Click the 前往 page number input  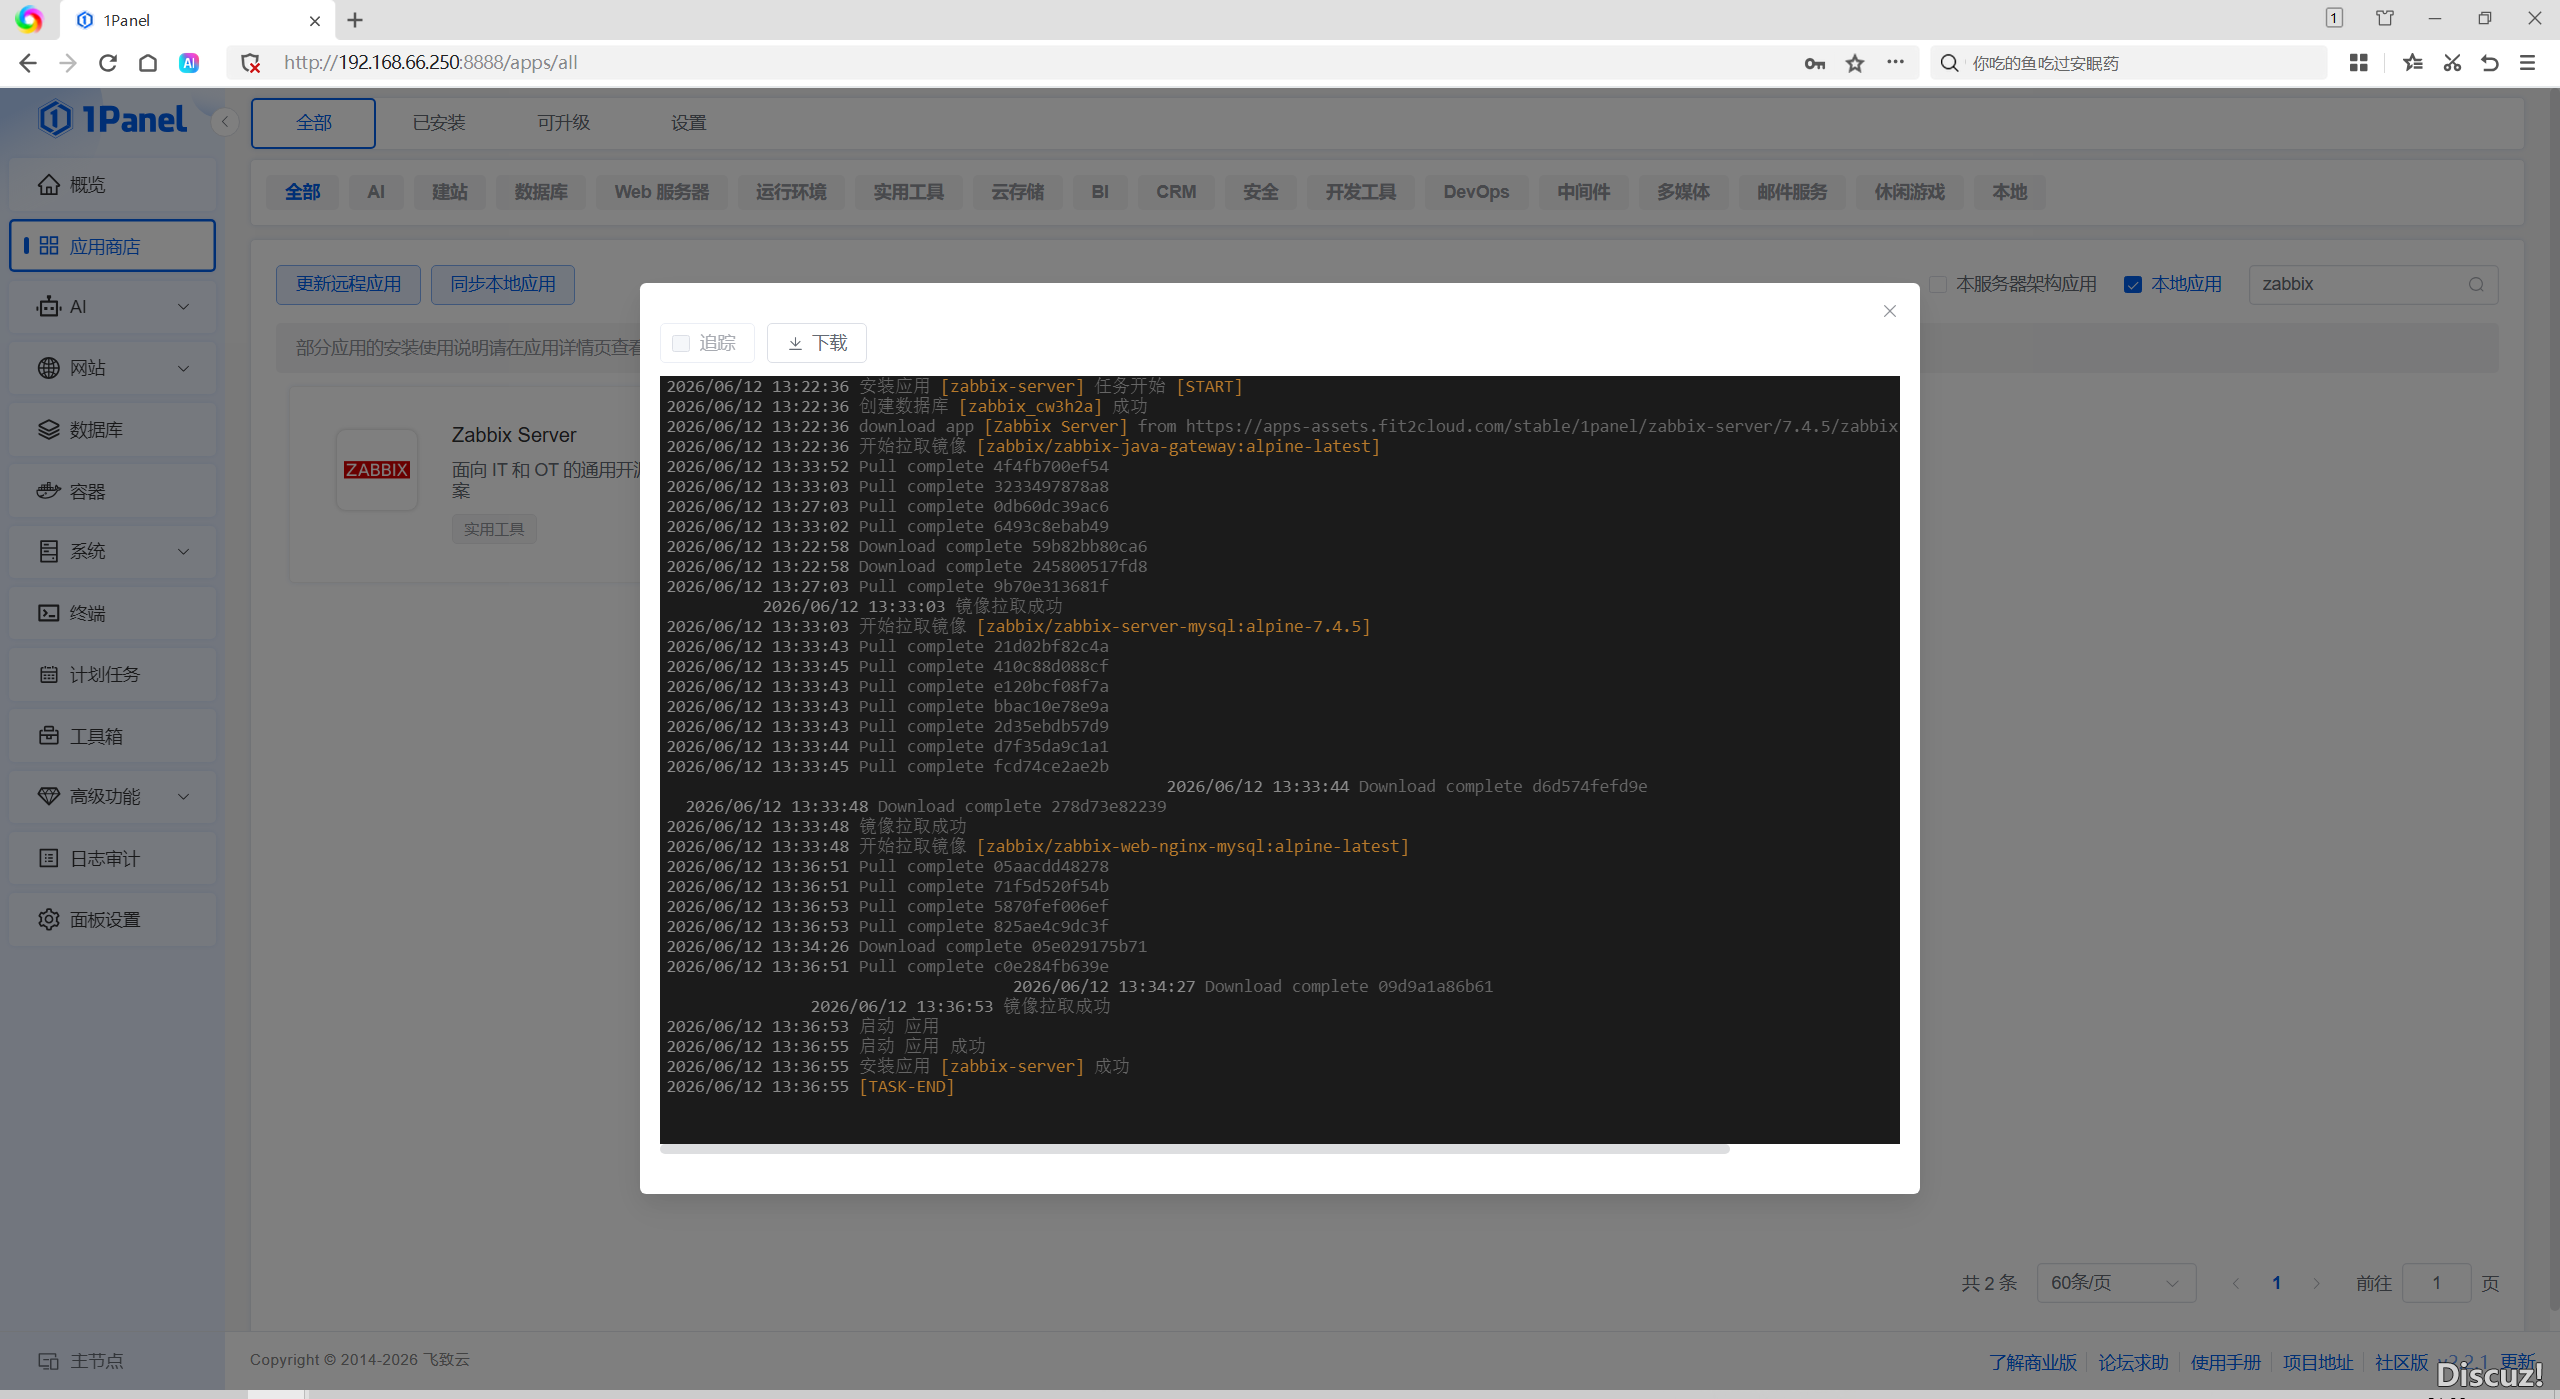2437,1283
